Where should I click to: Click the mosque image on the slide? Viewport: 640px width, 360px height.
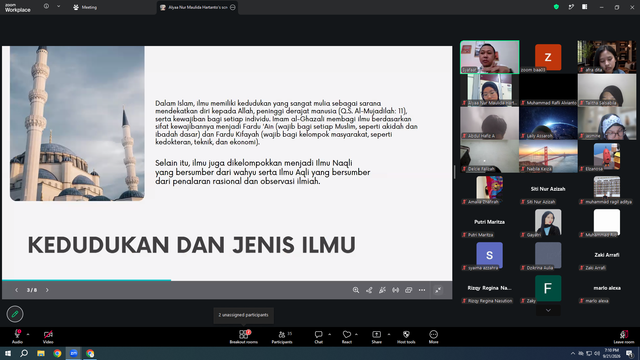(x=77, y=123)
